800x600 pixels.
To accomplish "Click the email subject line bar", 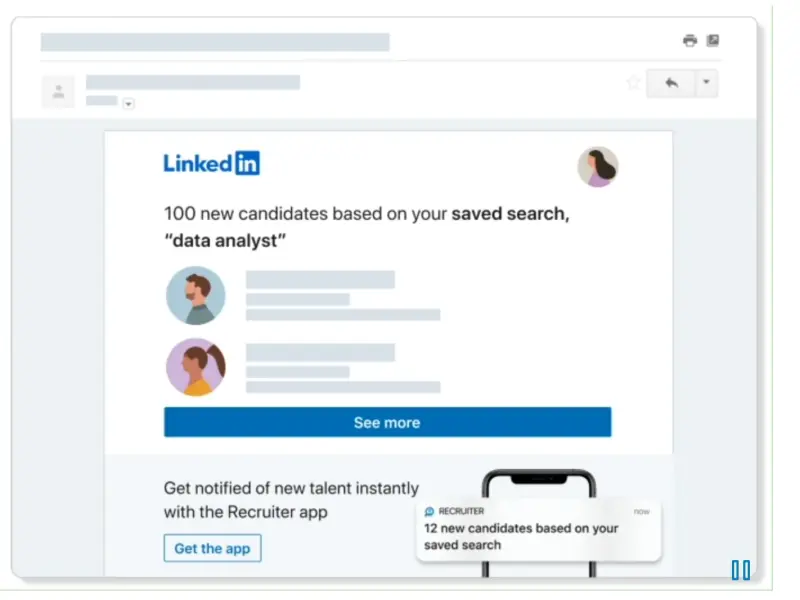I will pos(215,42).
